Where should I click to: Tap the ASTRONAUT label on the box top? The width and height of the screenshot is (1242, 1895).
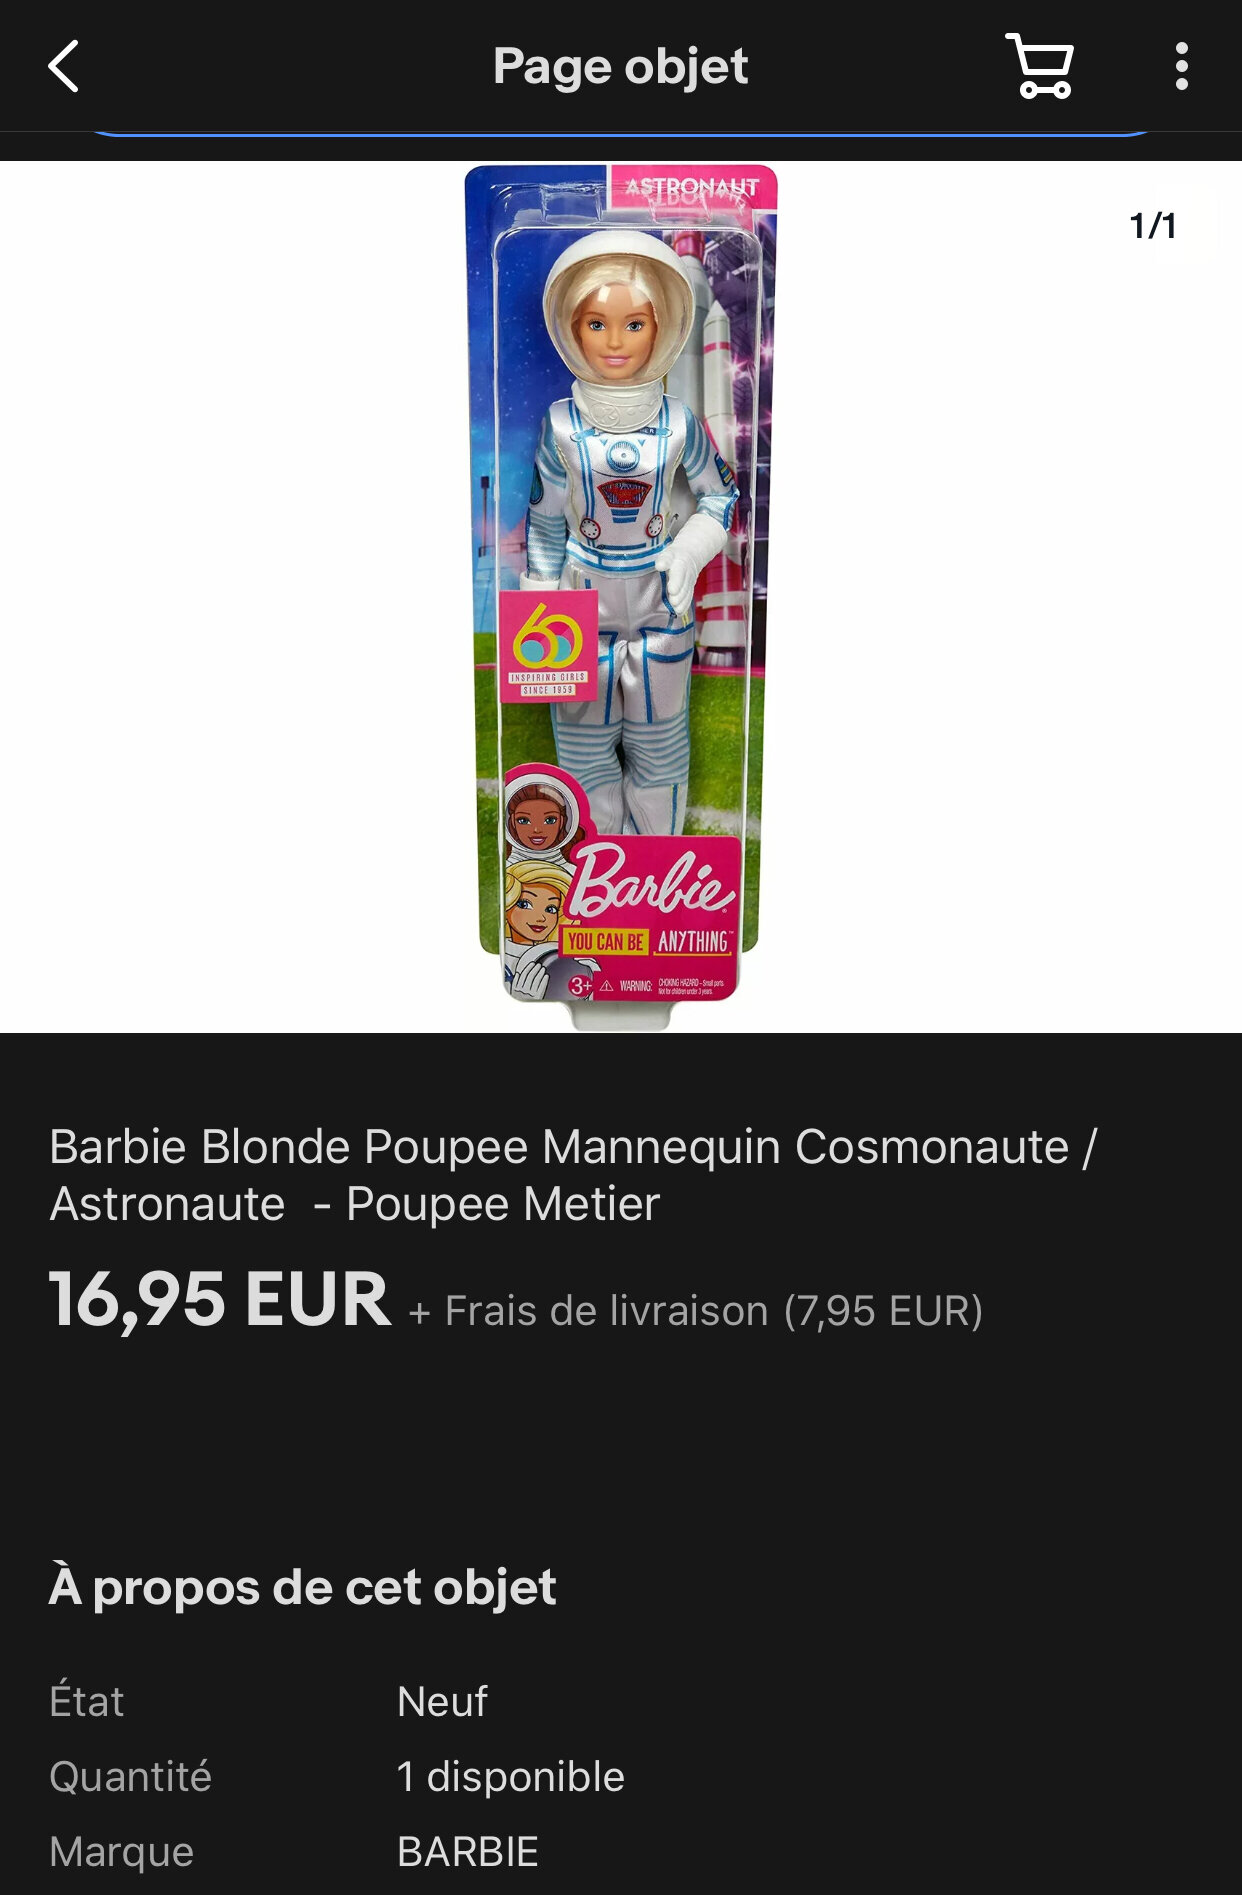point(692,187)
